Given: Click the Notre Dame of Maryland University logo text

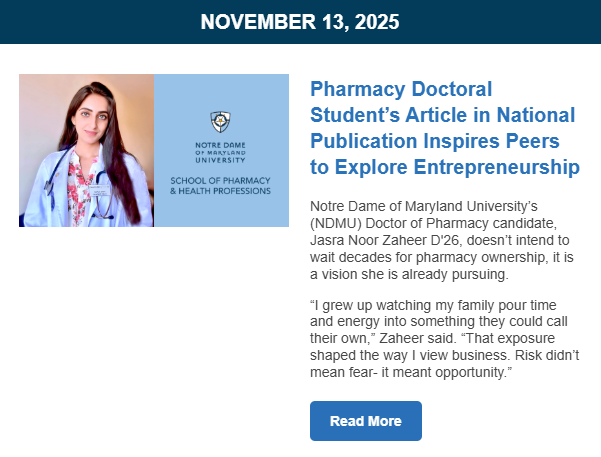Looking at the screenshot, I should (219, 152).
